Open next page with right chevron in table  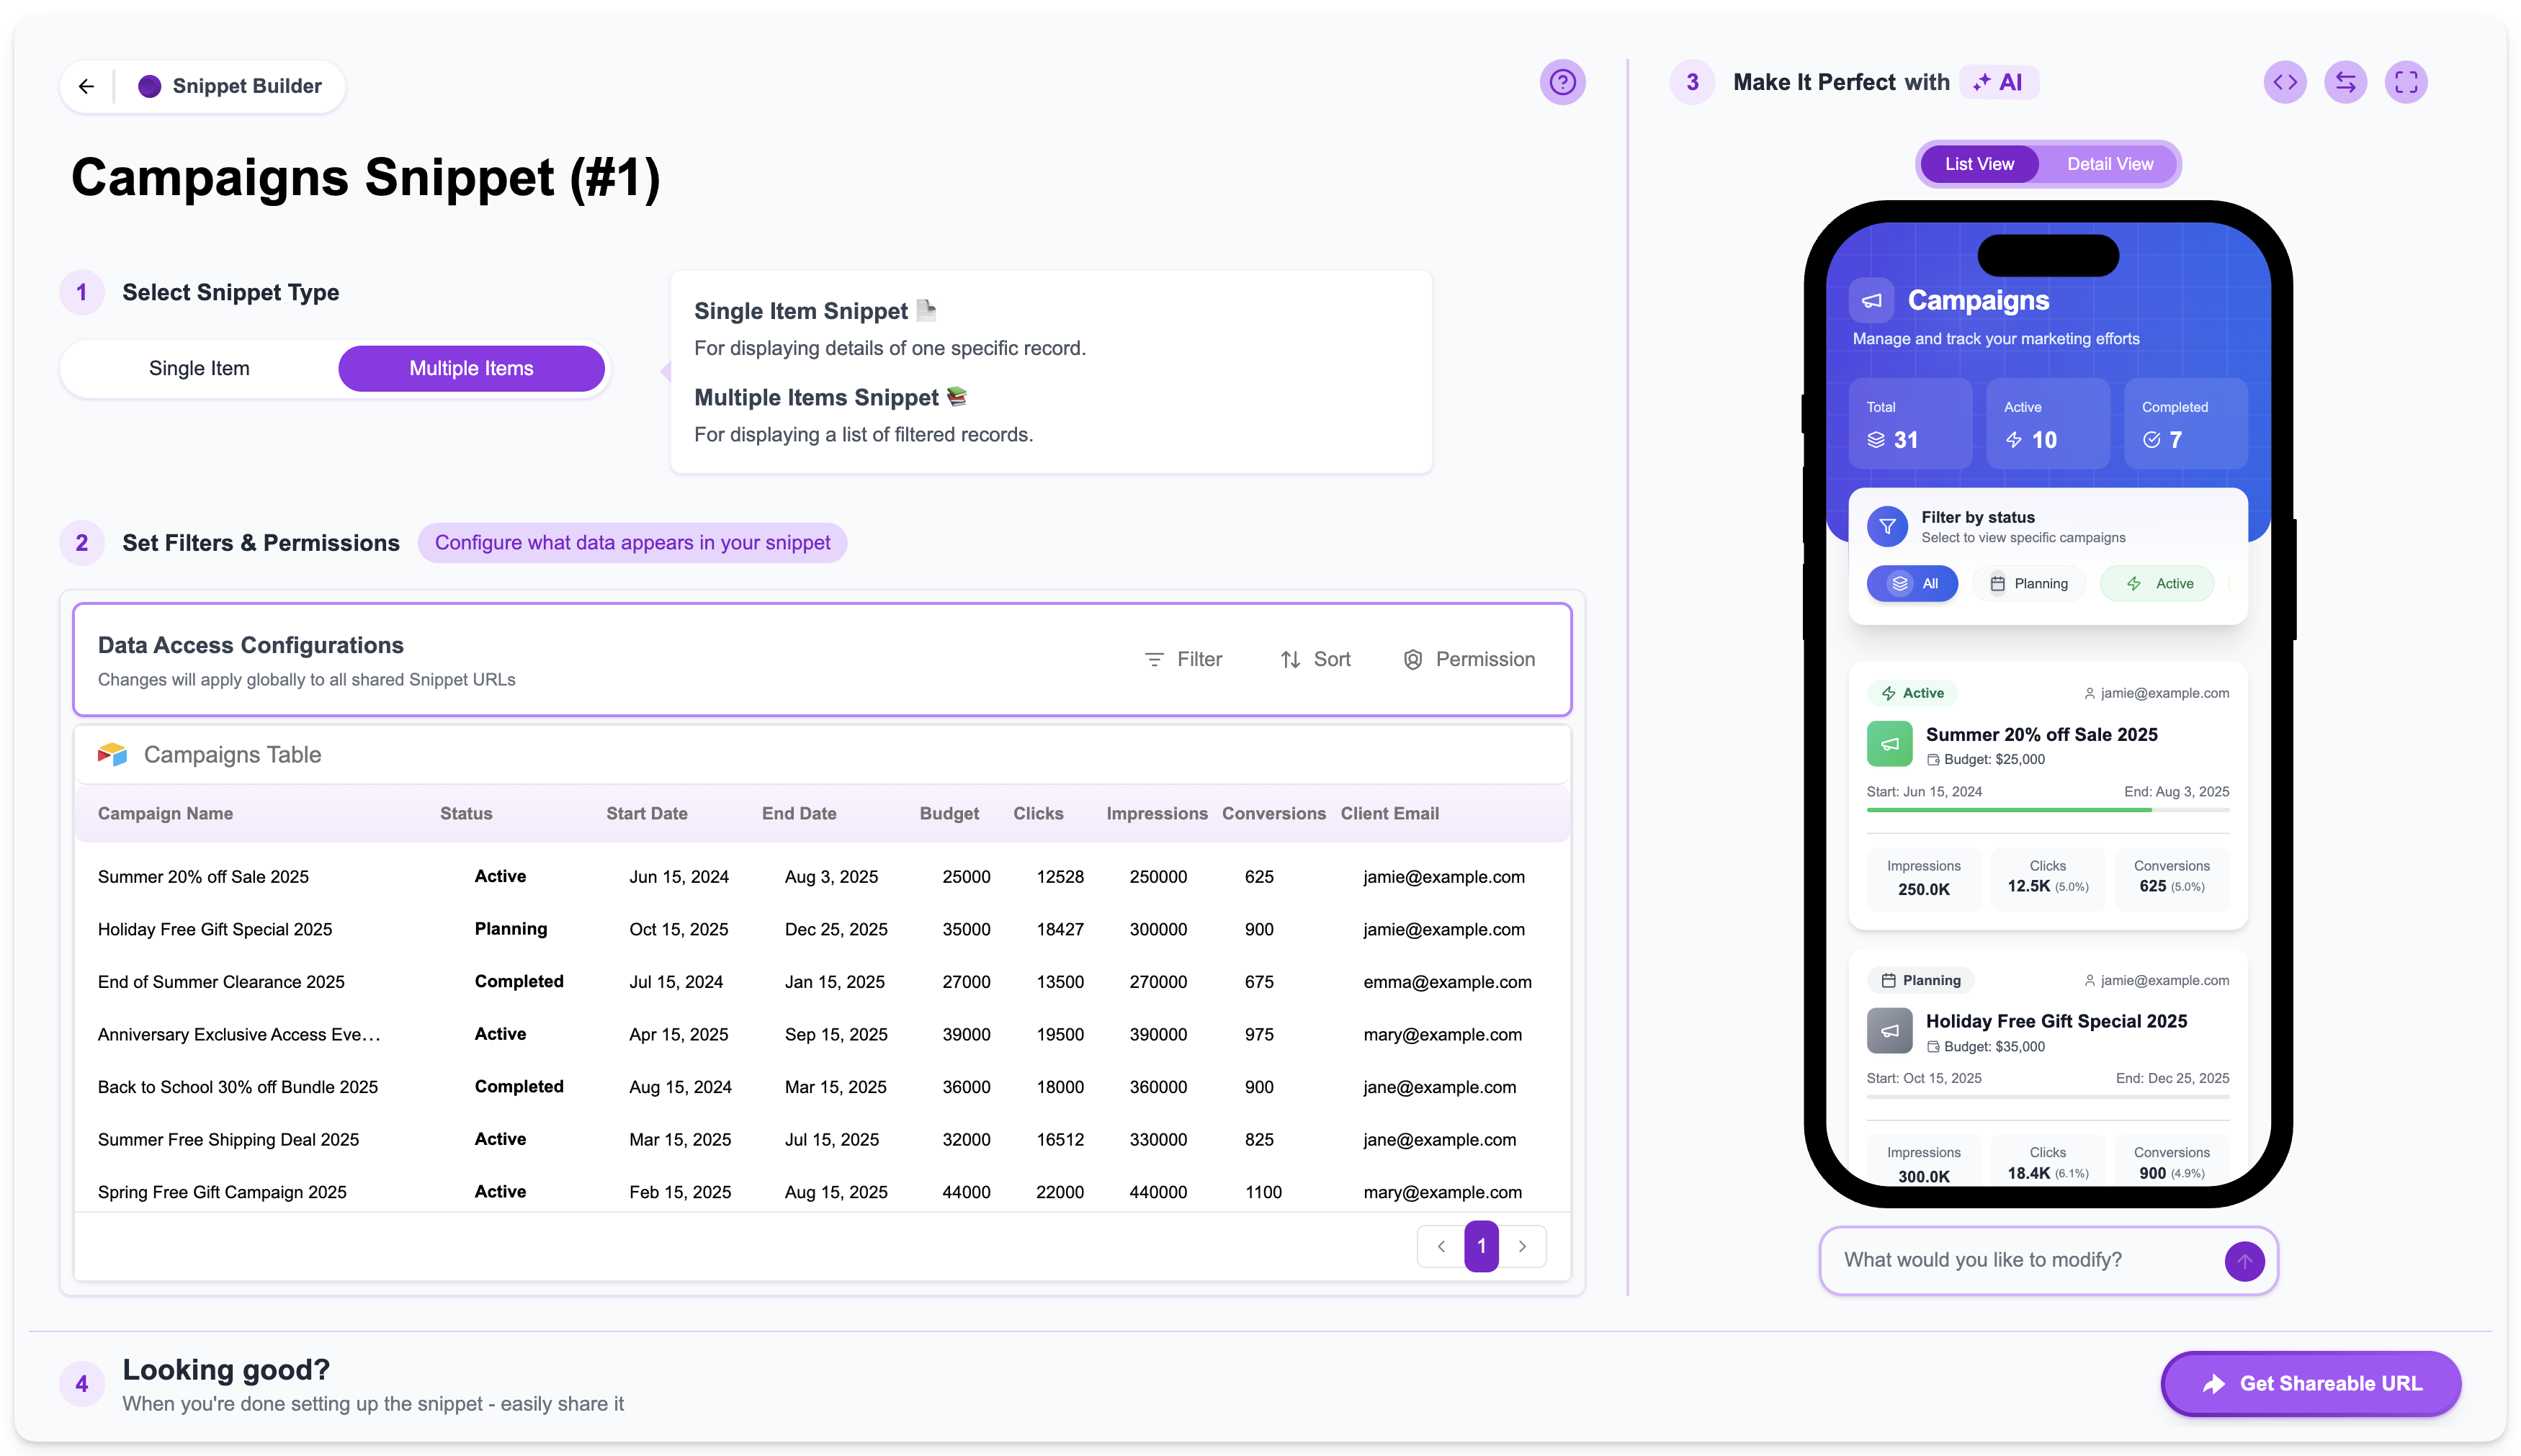pyautogui.click(x=1523, y=1246)
